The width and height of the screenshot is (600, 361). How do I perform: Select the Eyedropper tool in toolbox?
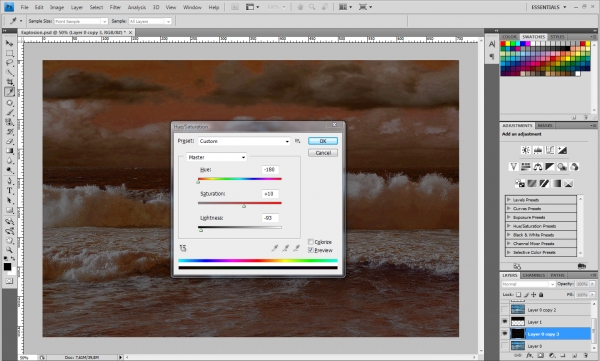tap(10, 92)
